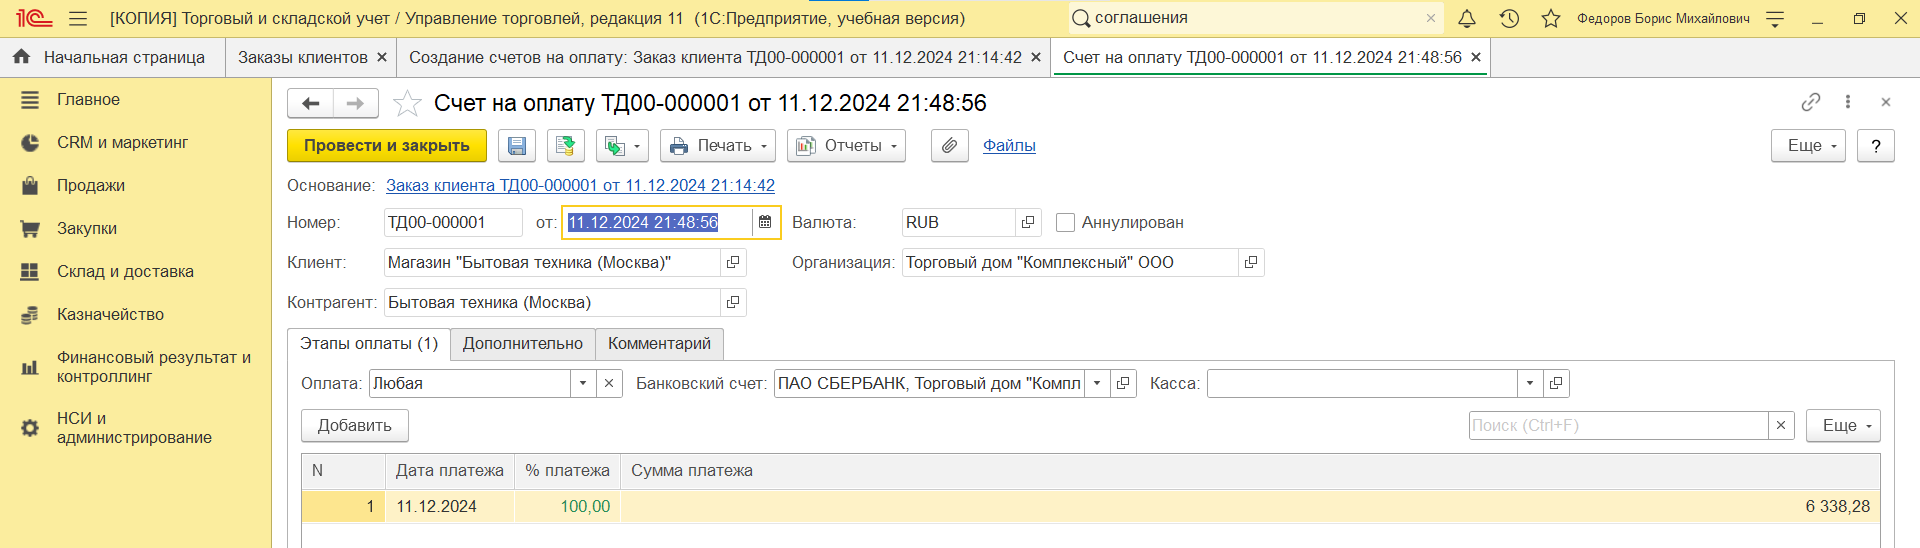Open history clock icon
The width and height of the screenshot is (1920, 548).
pos(1509,18)
